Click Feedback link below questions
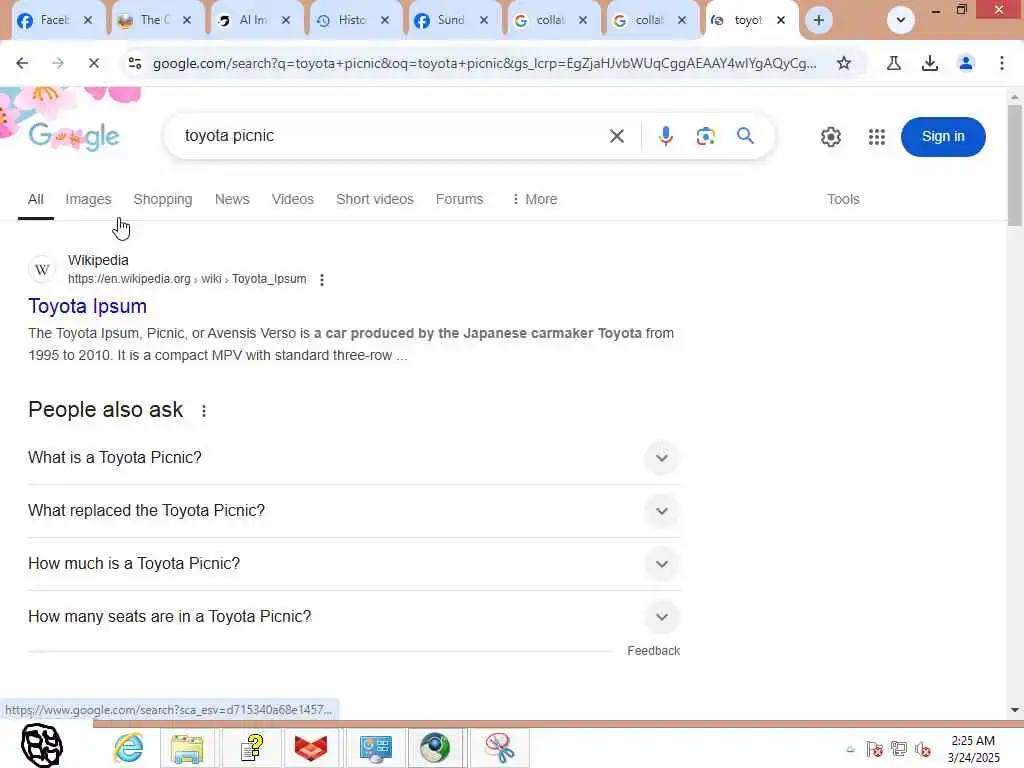Screen dimensions: 1024x768 [x=653, y=651]
